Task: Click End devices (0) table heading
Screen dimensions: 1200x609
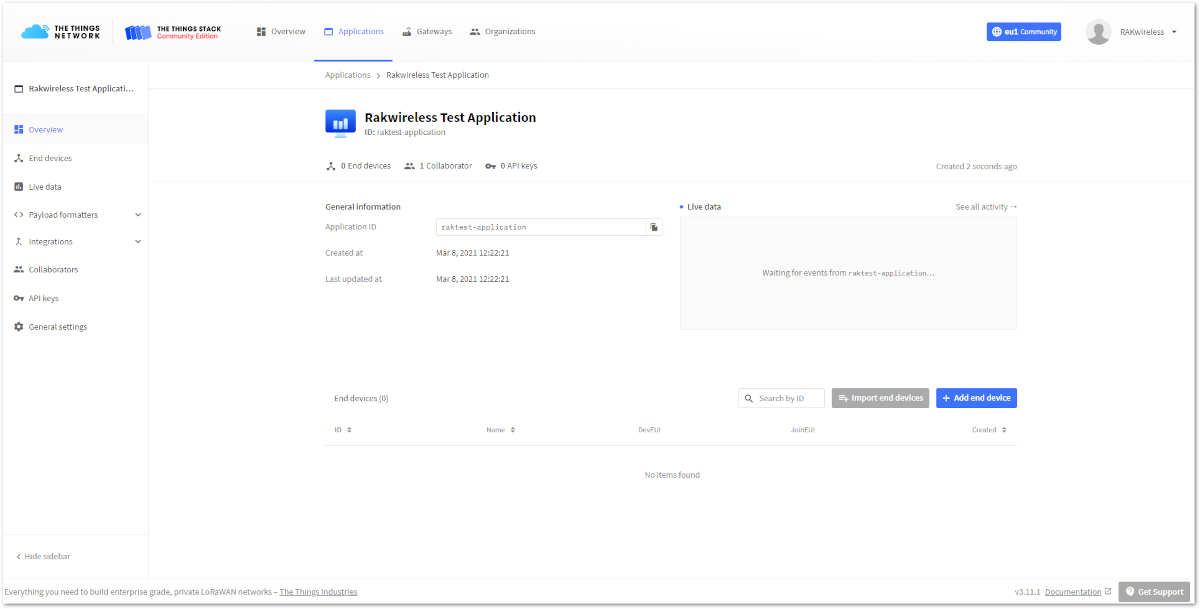Action: point(361,398)
